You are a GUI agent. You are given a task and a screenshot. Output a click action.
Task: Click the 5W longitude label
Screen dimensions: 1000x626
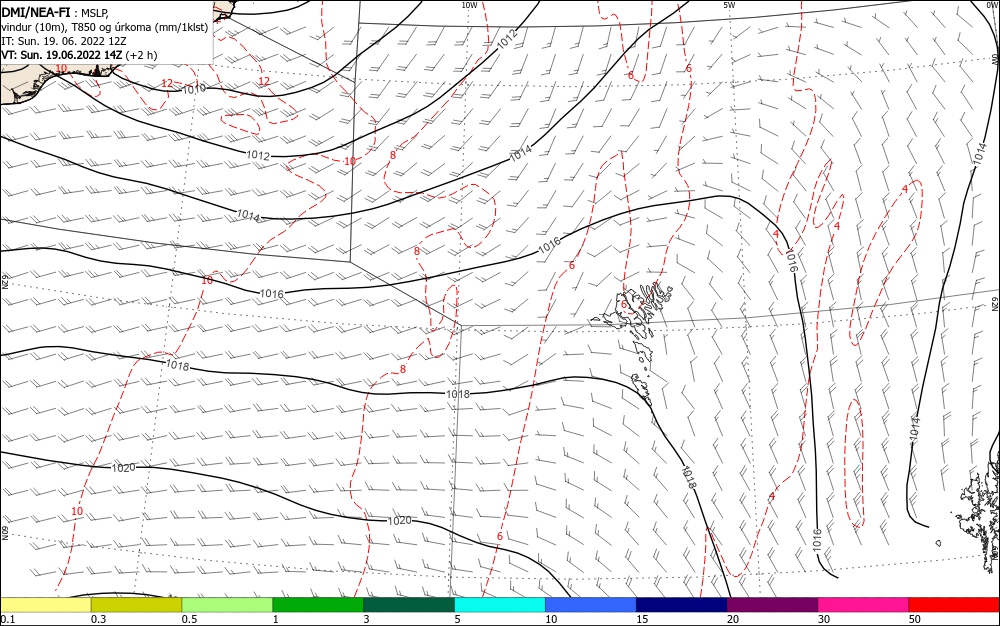(x=729, y=5)
